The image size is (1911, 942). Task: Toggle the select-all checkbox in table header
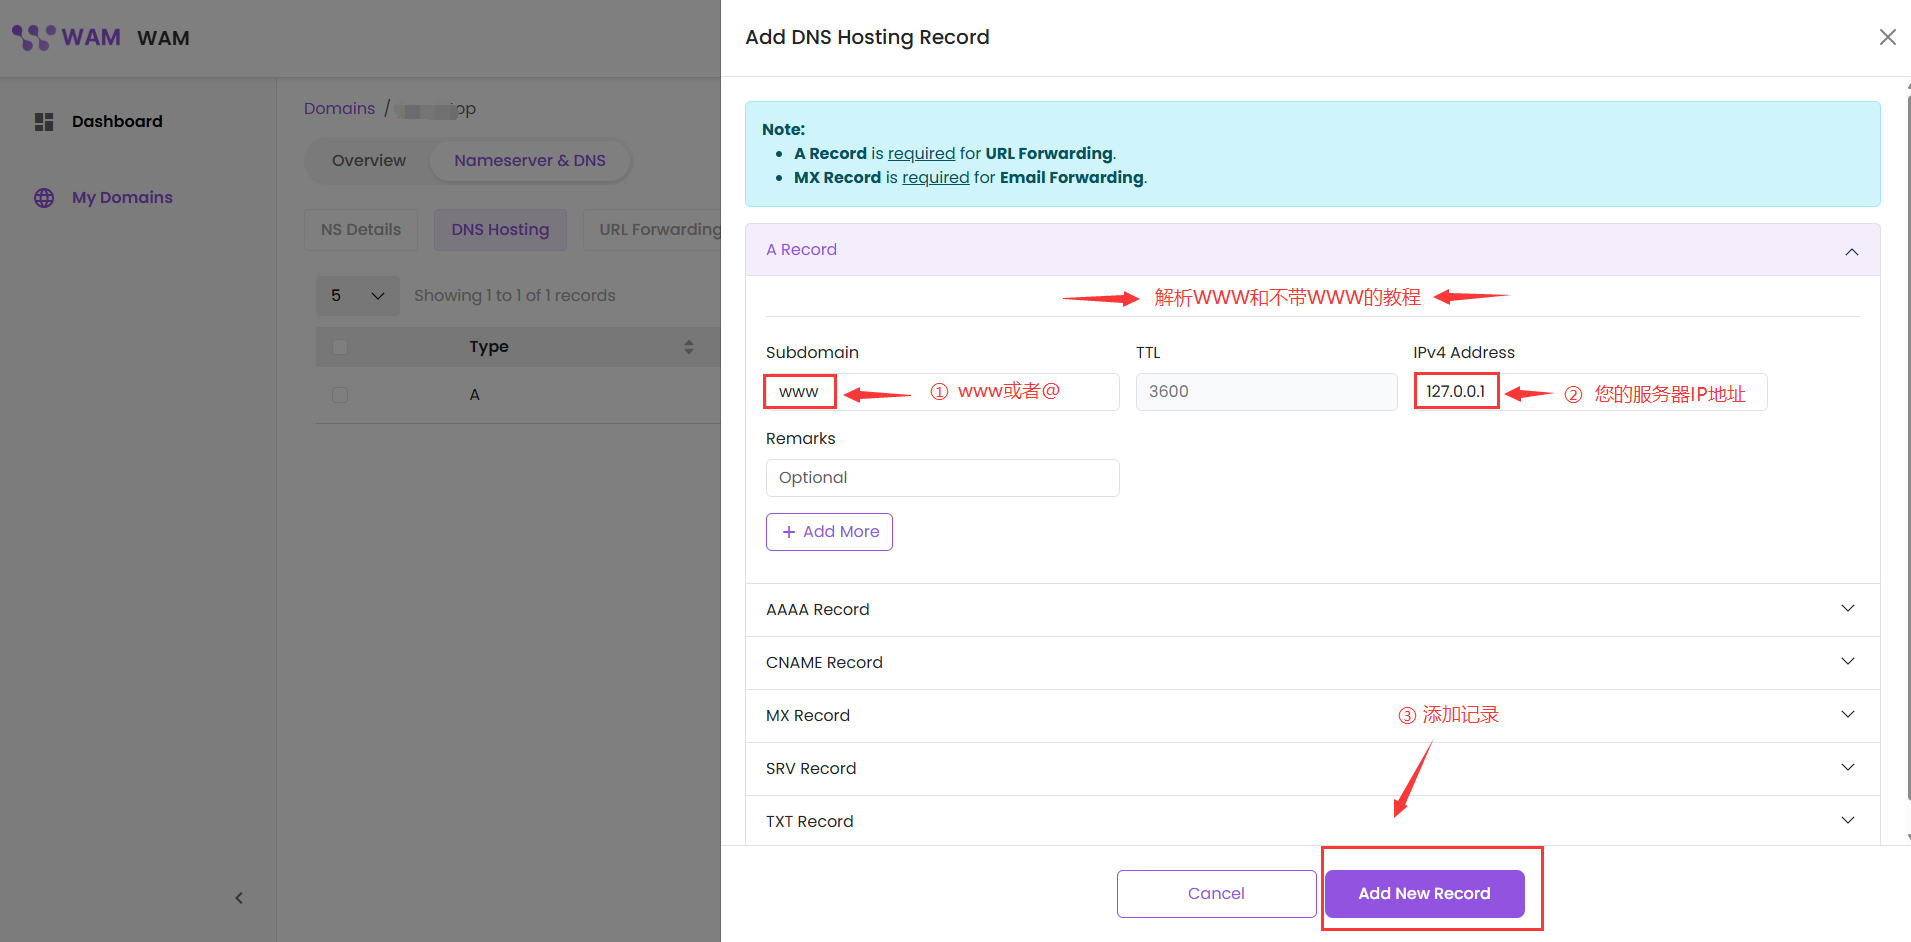pos(340,347)
